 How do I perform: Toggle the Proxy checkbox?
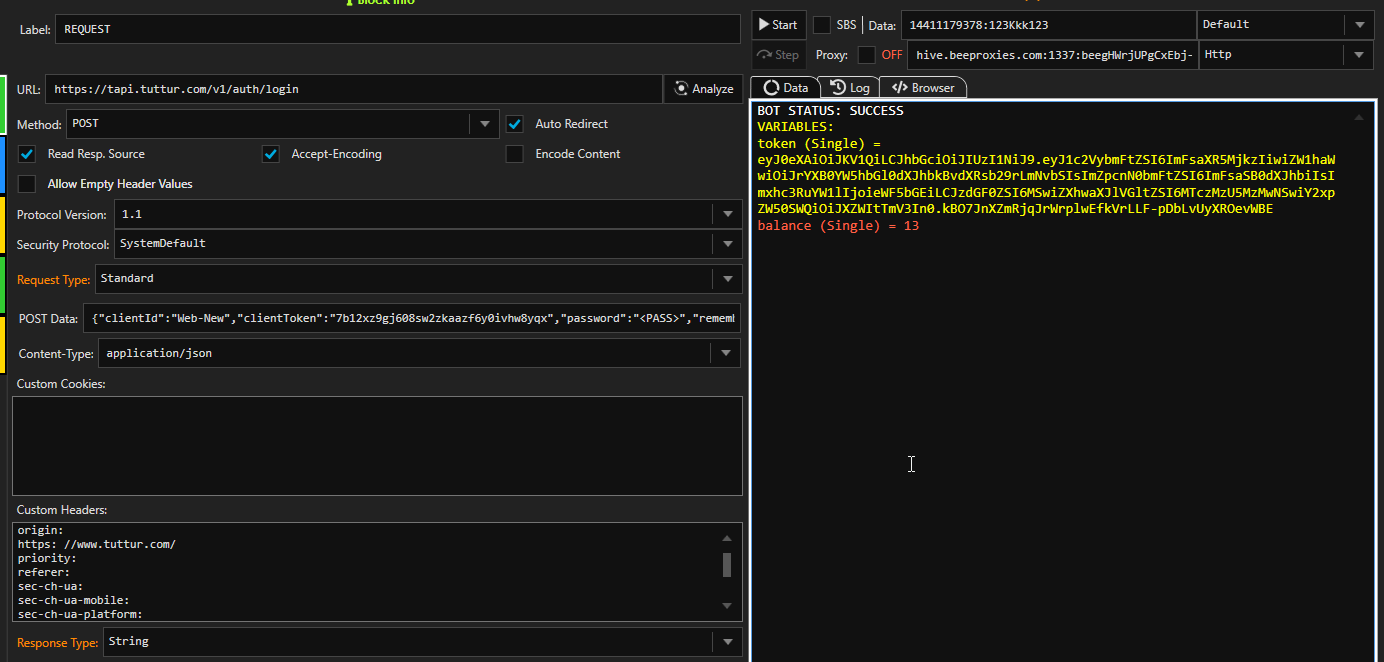click(866, 55)
